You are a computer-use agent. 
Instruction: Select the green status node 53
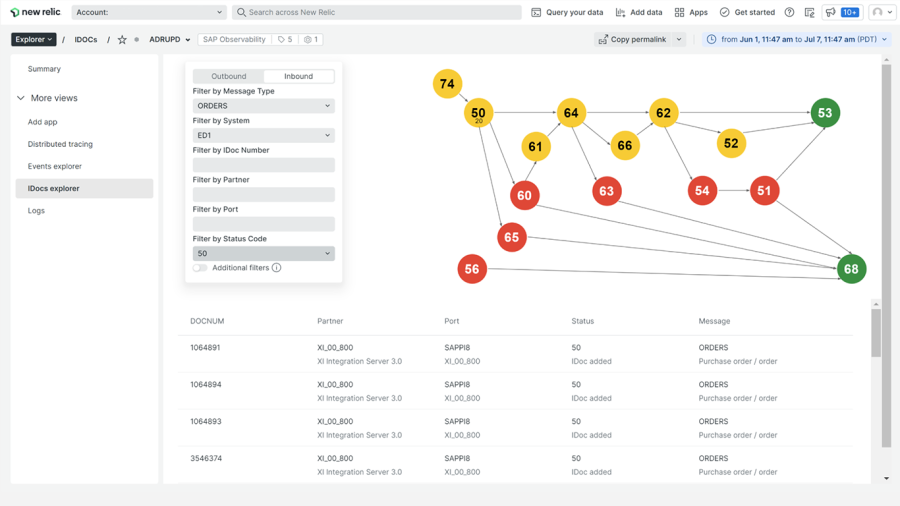point(825,112)
